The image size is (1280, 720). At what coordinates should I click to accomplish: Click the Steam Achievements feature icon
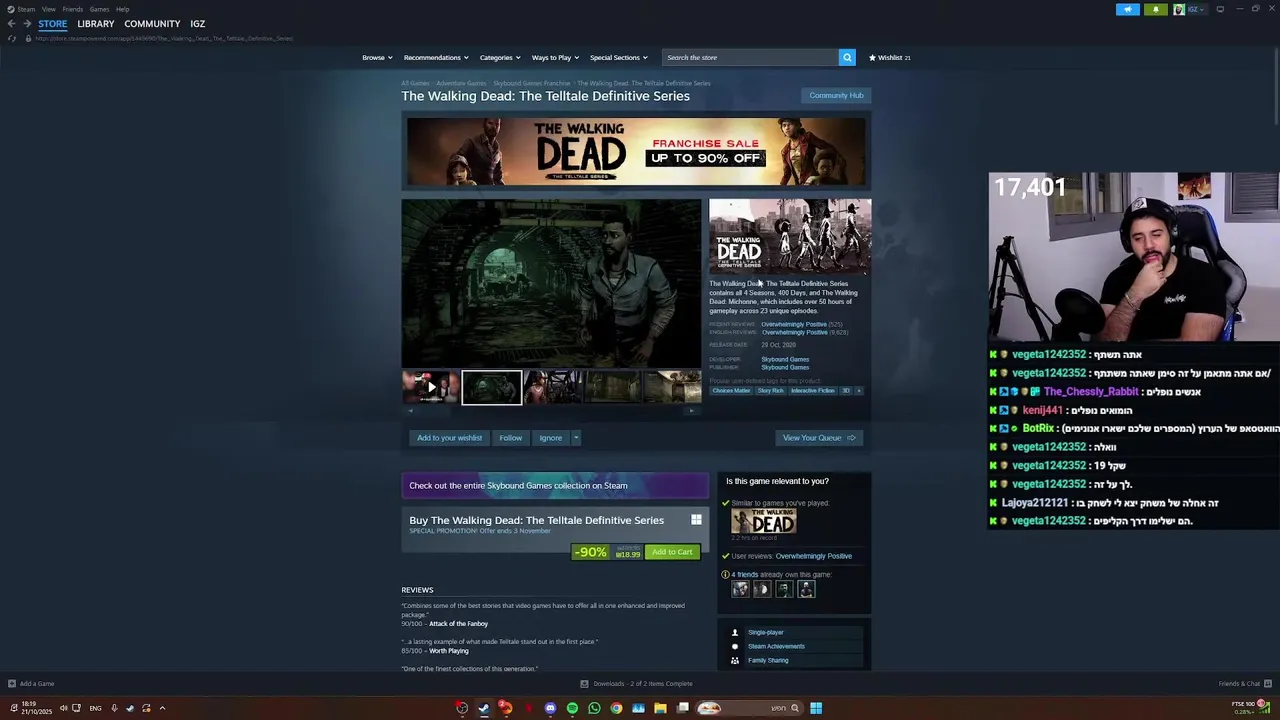pos(735,646)
